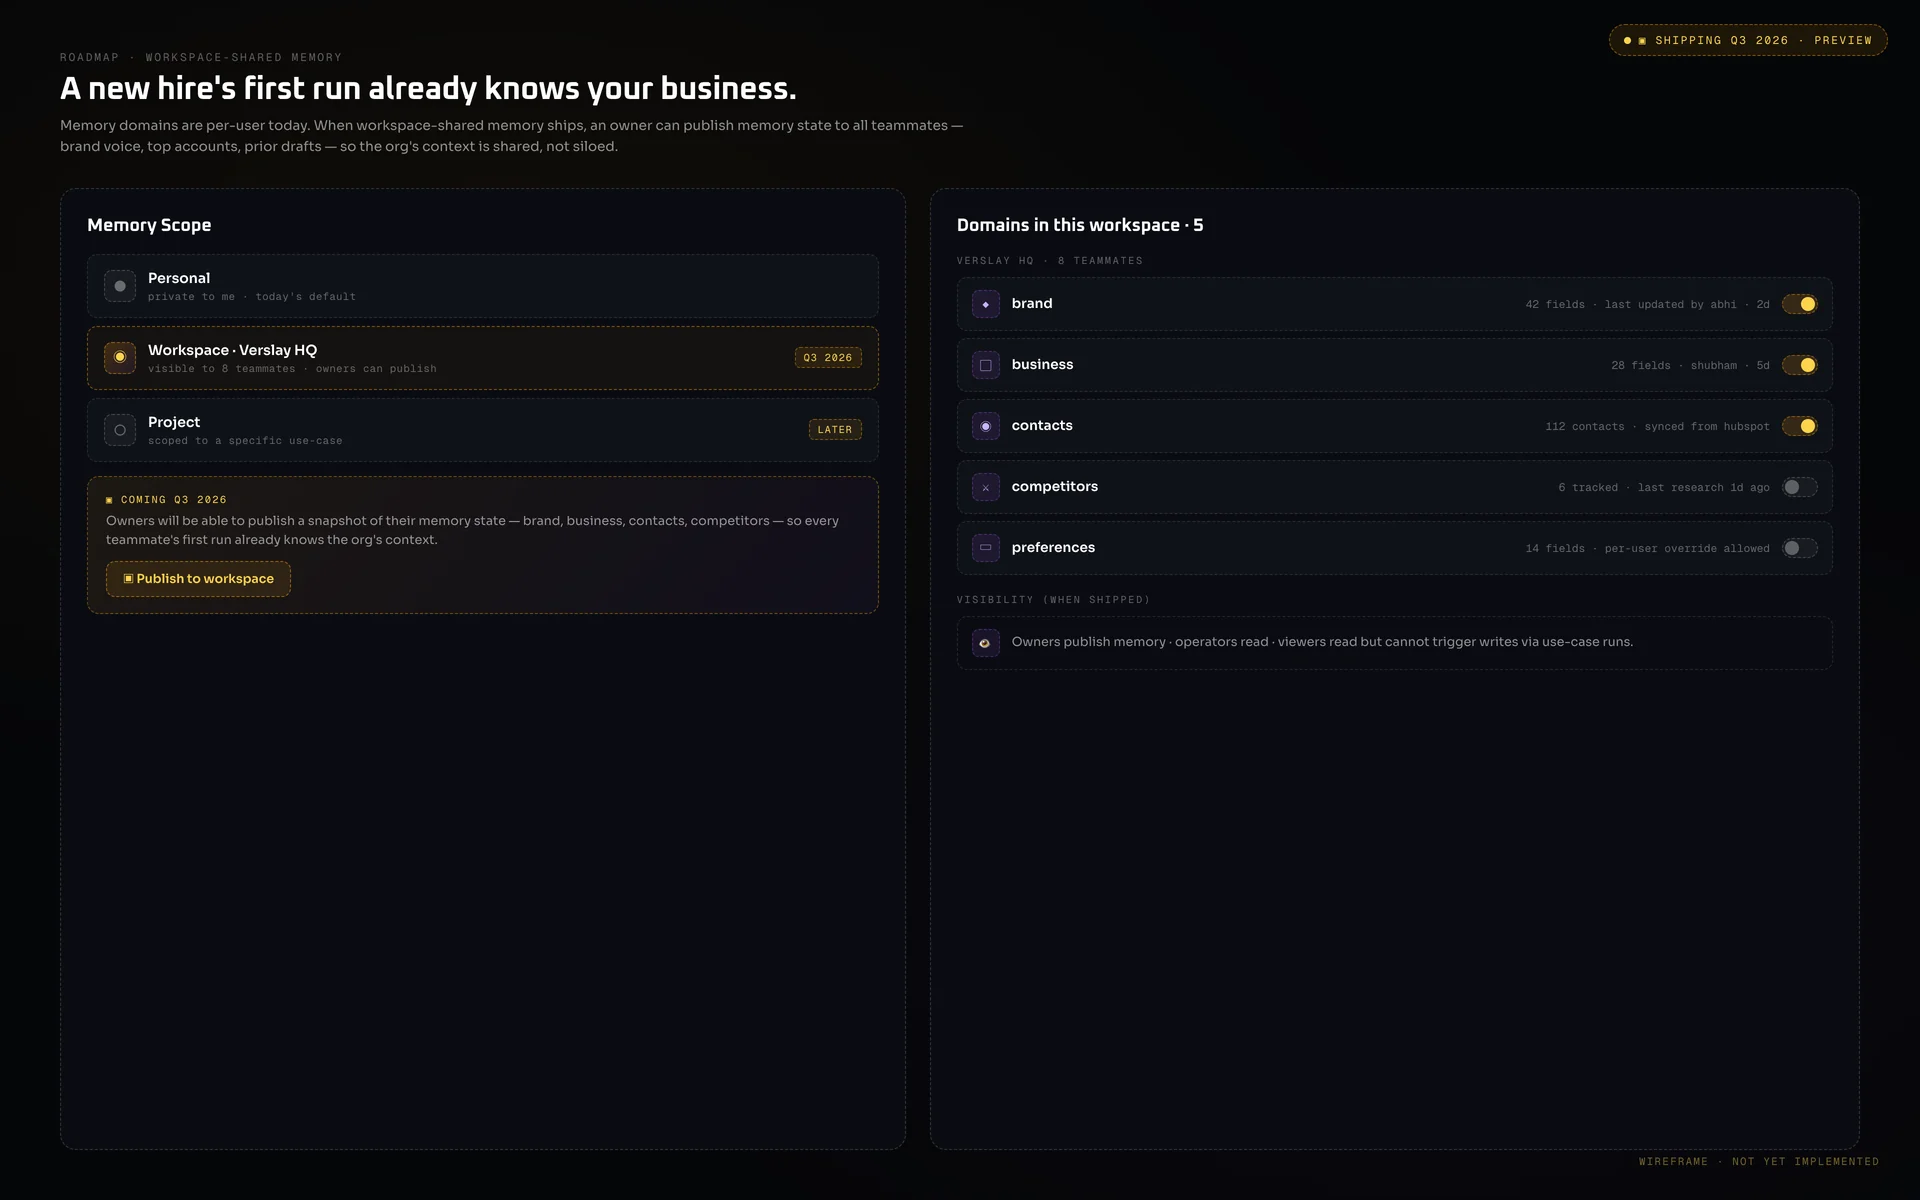1920x1200 pixels.
Task: Click the business domain square icon
Action: point(986,365)
